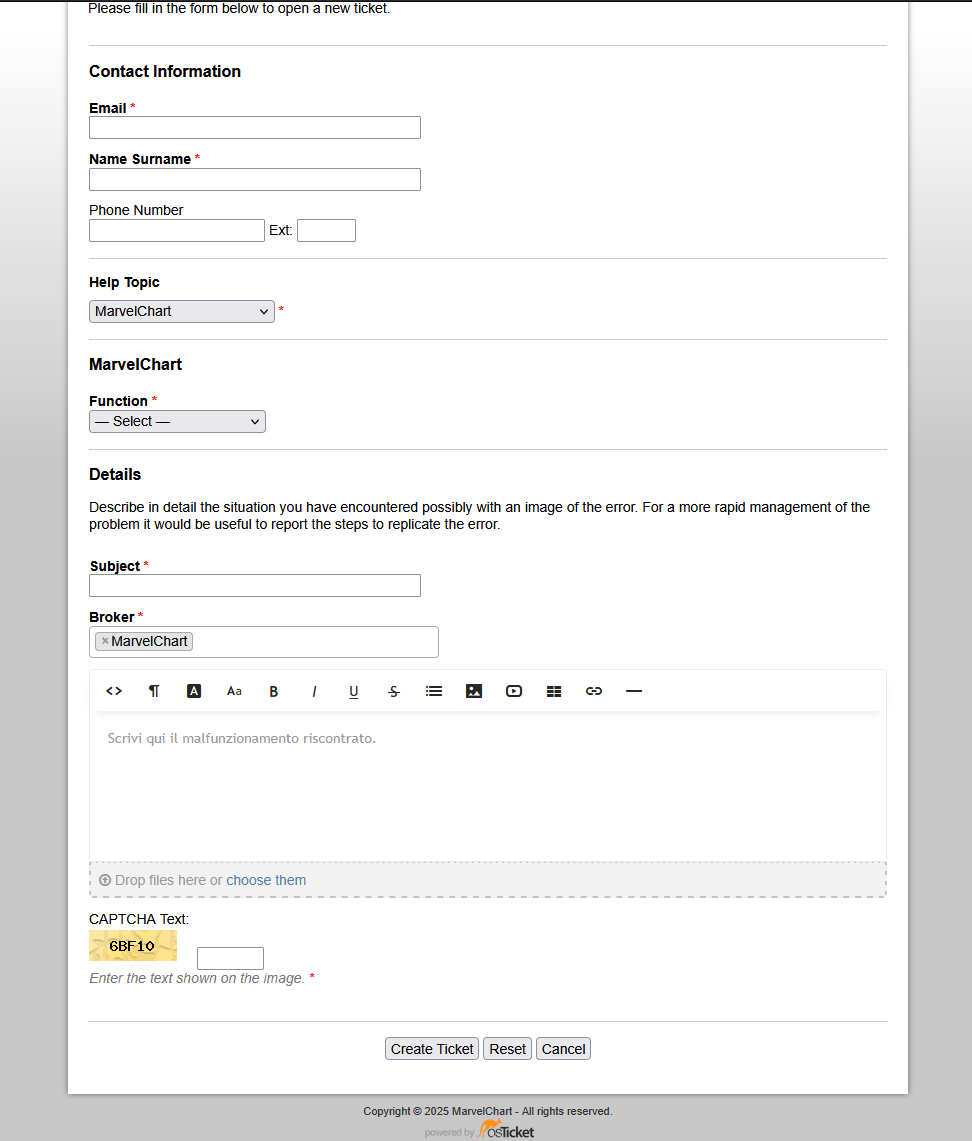Toggle underline formatting
The image size is (972, 1141).
[354, 691]
